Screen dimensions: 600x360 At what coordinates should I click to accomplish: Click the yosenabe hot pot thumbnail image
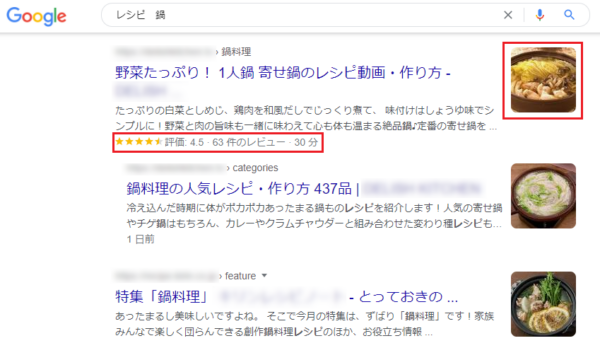point(543,80)
